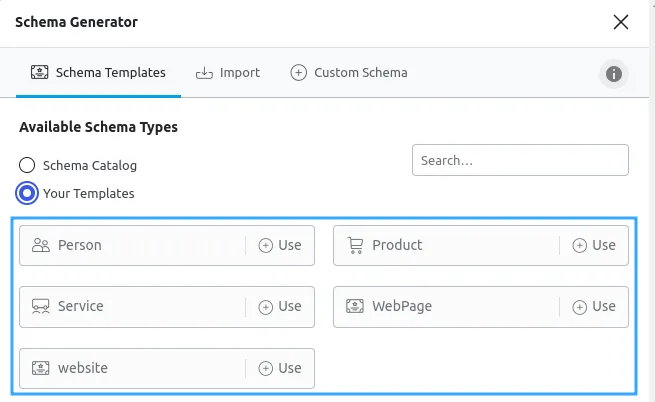The image size is (655, 402).
Task: Switch to the Import tab
Action: pyautogui.click(x=228, y=73)
